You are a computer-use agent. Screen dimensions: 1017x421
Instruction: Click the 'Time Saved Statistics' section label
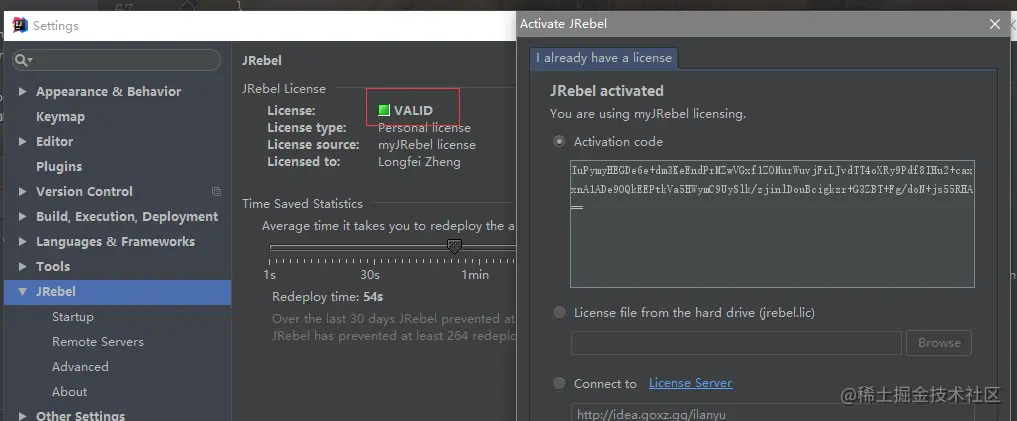(x=302, y=204)
